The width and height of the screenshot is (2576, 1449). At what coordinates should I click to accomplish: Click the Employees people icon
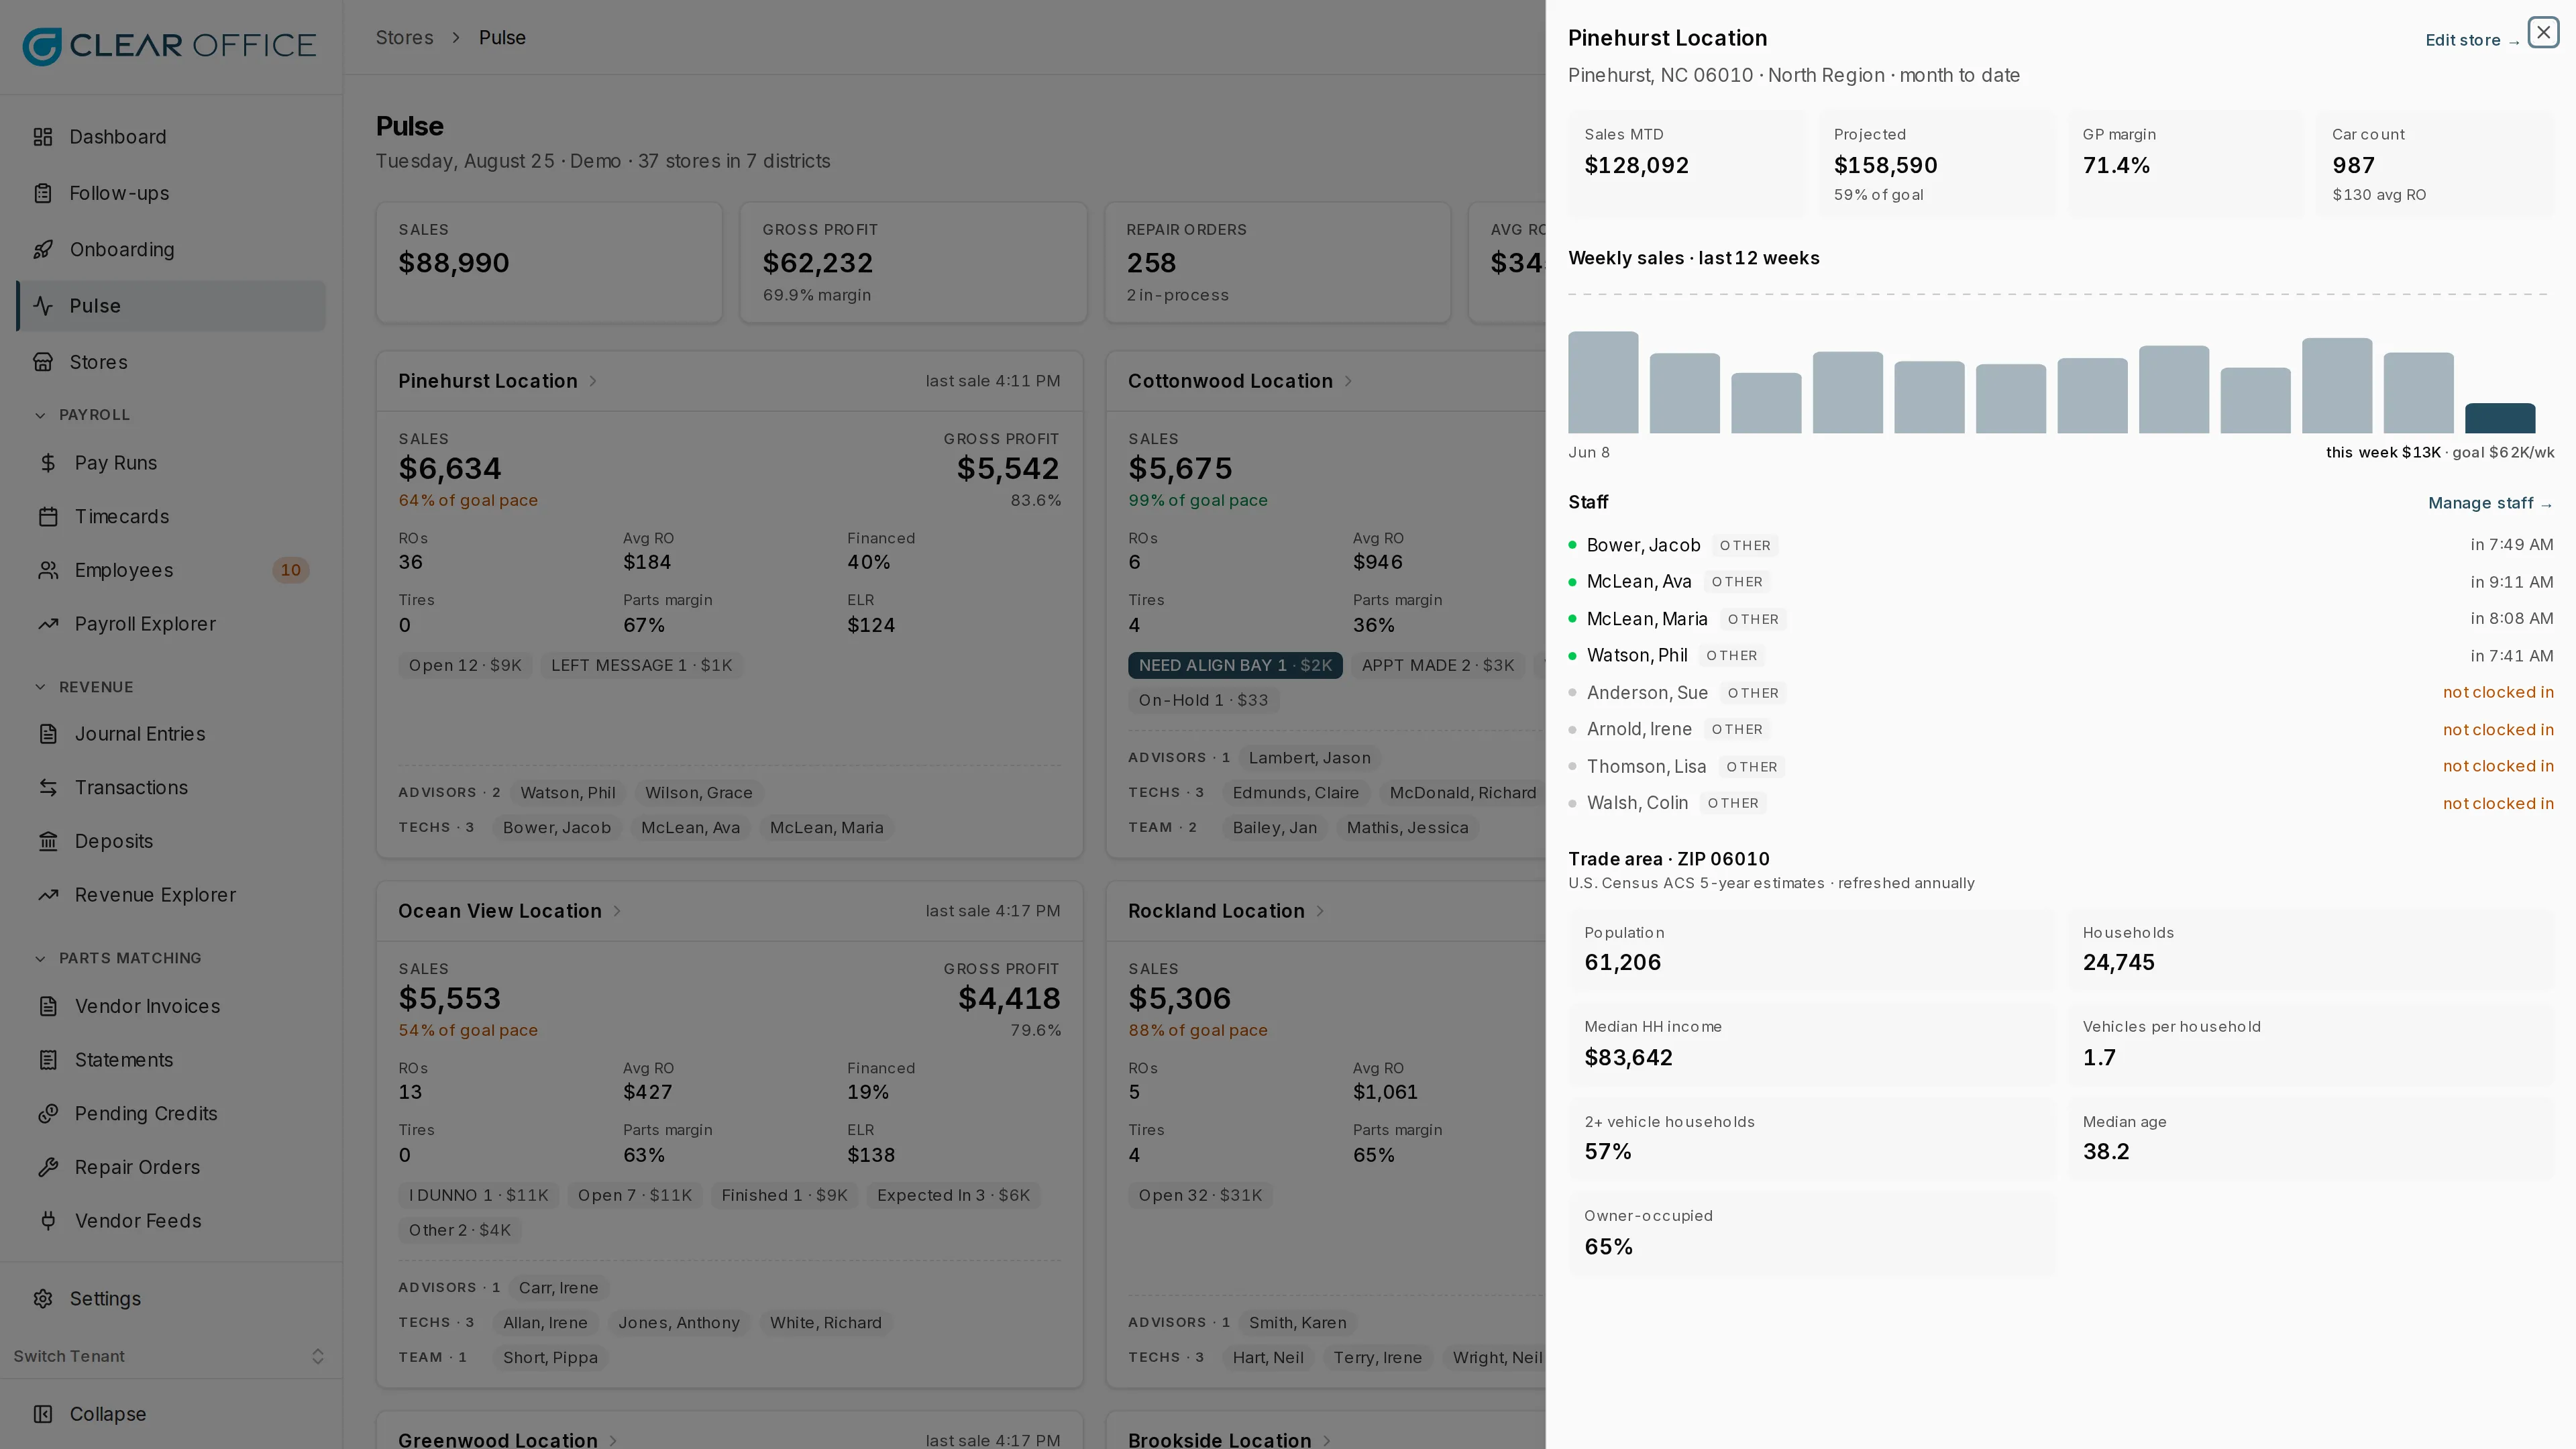click(48, 570)
